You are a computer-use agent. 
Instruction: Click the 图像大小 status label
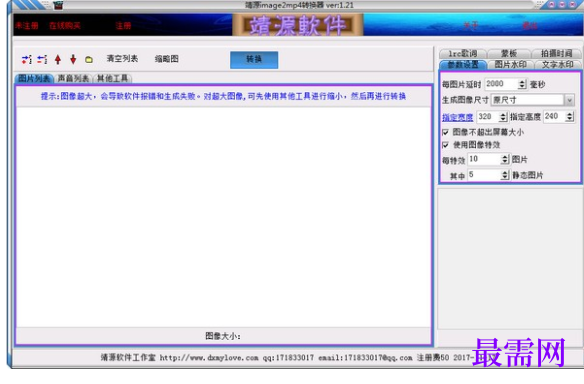point(223,336)
